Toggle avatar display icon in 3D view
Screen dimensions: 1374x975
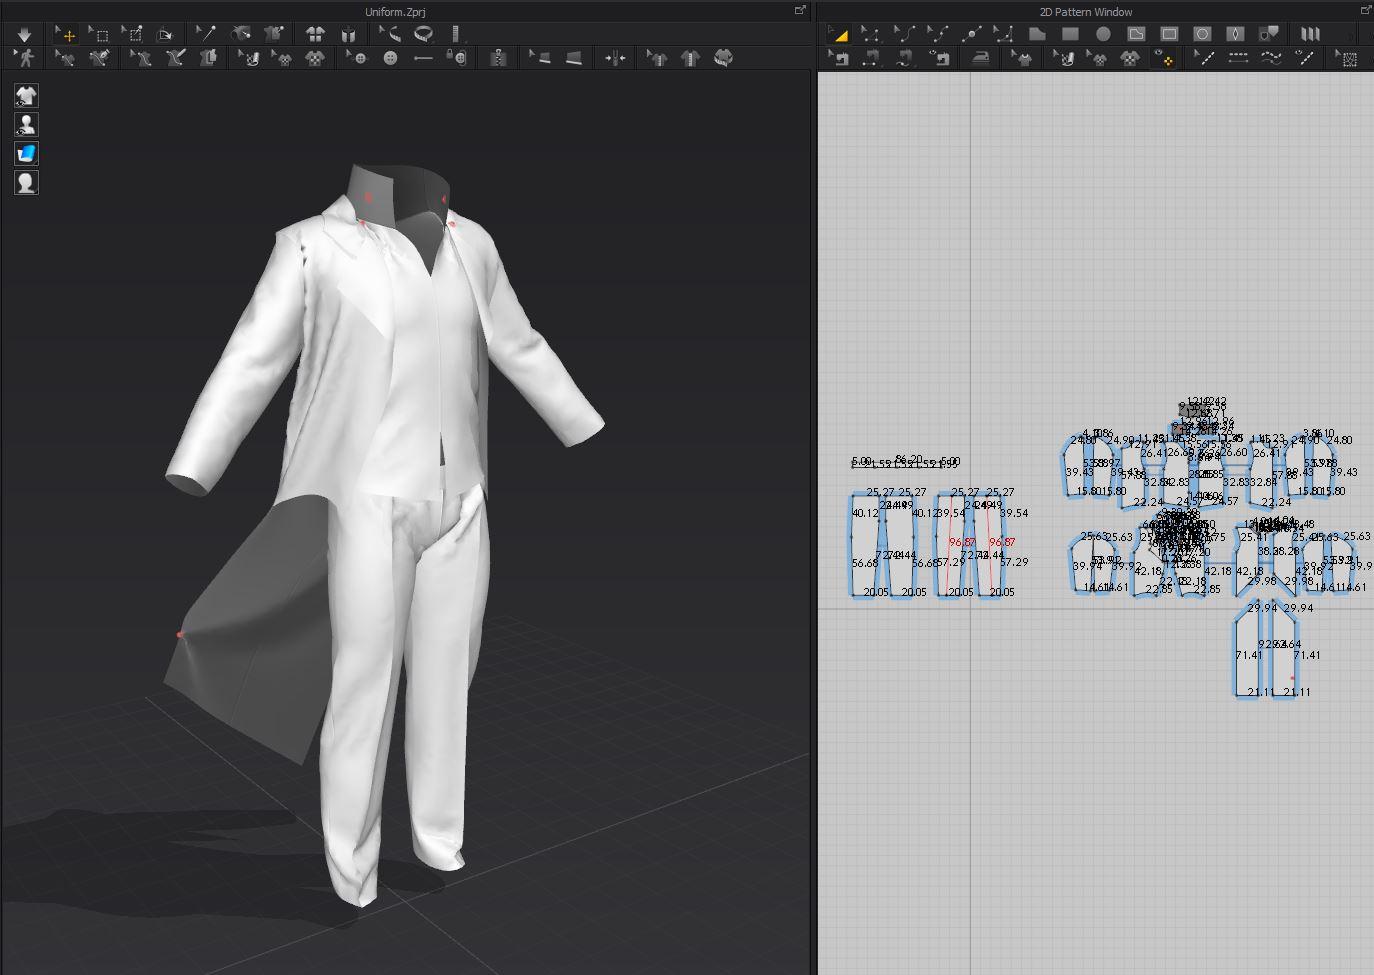pos(26,125)
